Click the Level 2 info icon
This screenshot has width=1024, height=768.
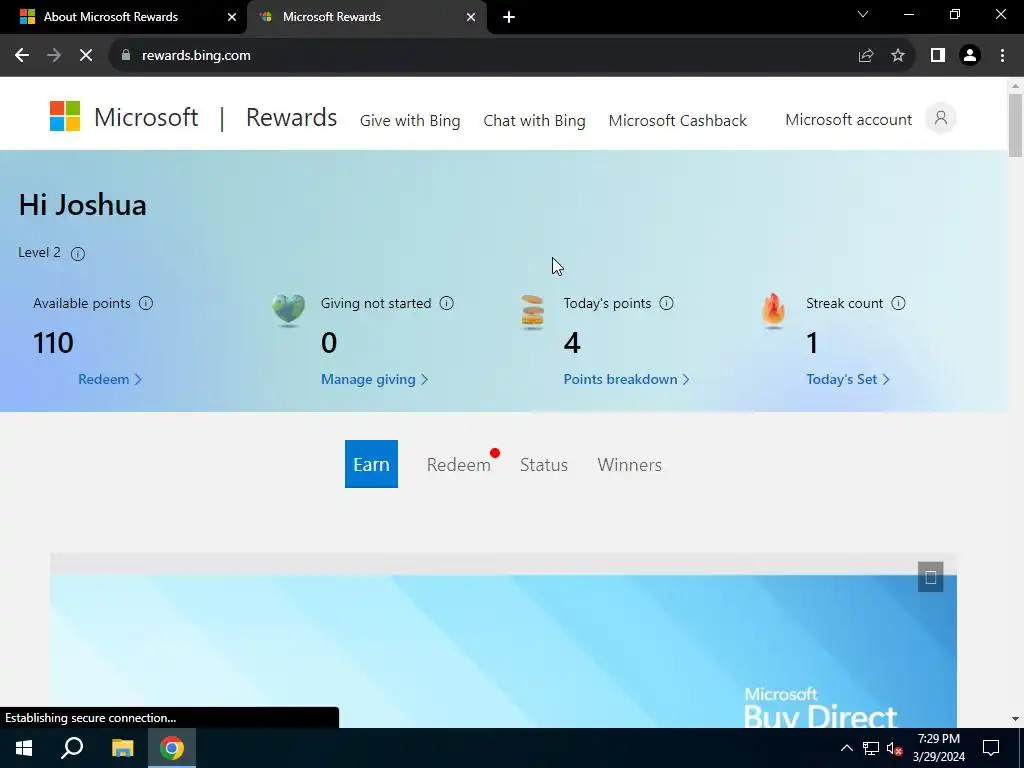(x=78, y=253)
